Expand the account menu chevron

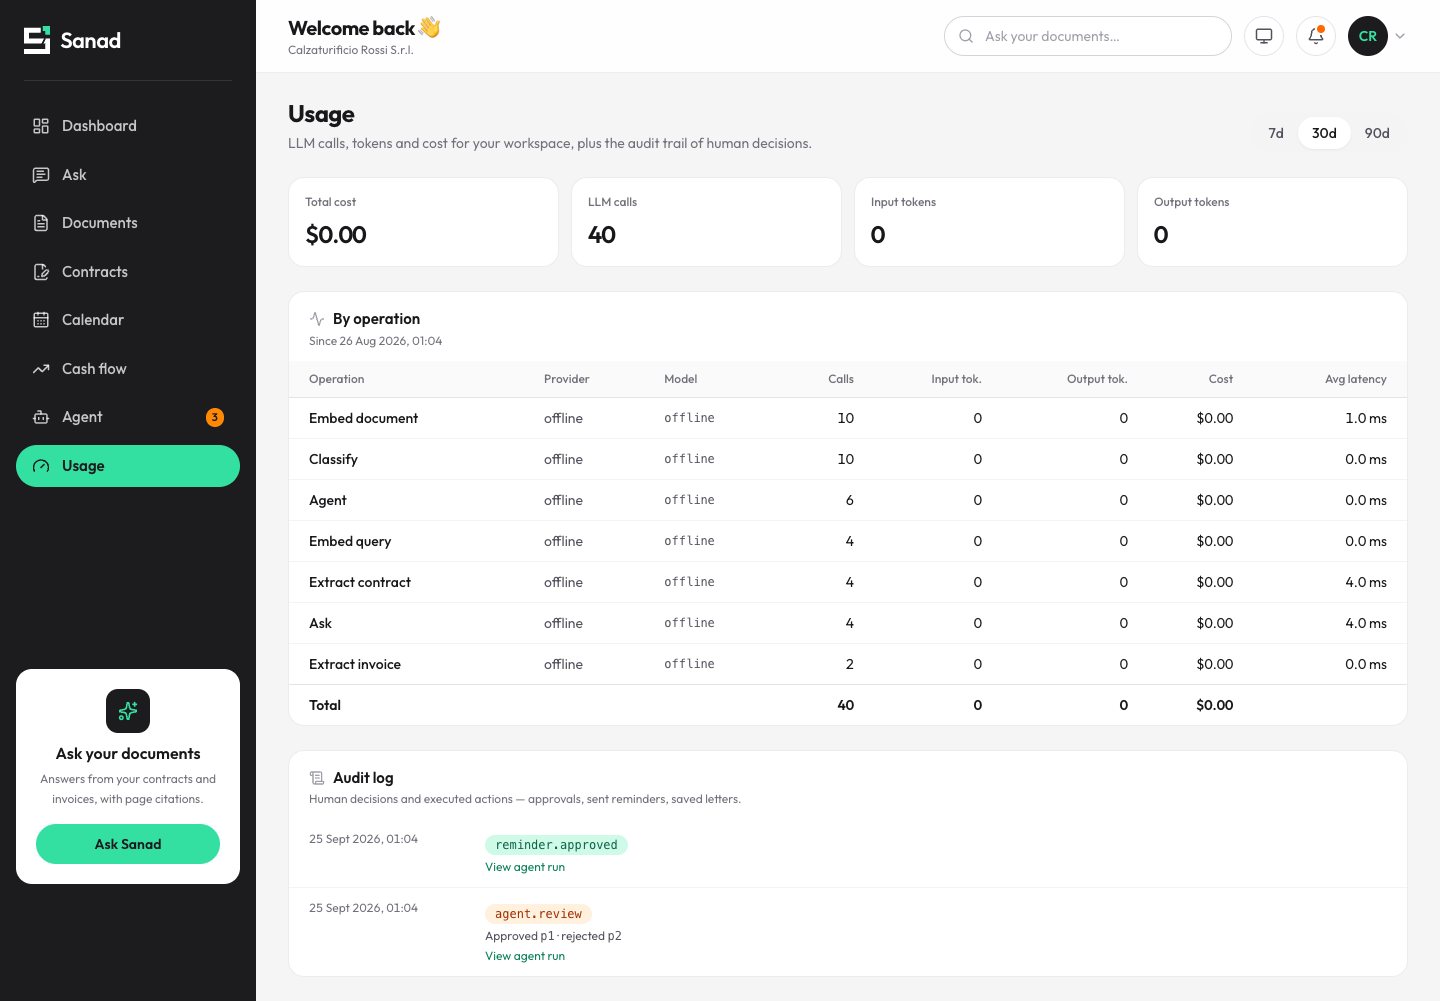tap(1400, 36)
